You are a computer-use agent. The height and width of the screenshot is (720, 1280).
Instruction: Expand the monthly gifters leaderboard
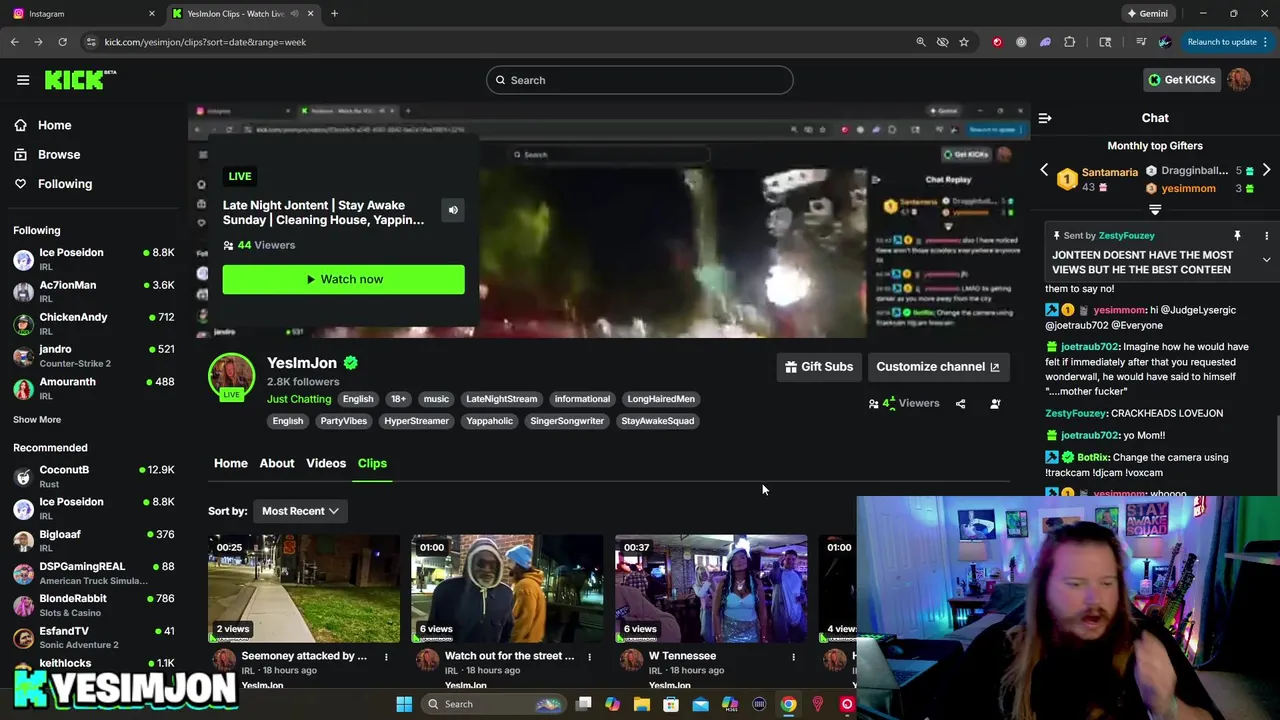[1155, 210]
